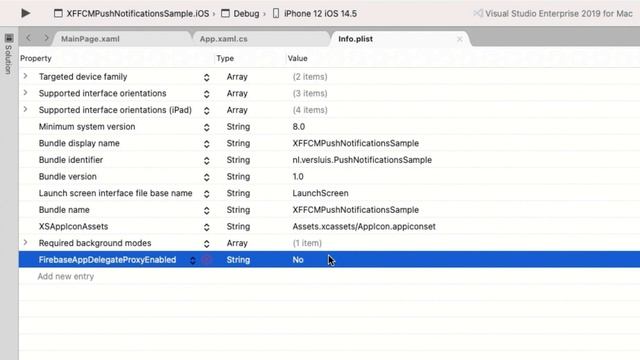Screen dimensions: 640x360
Task: Choose the iPhone 12 iOS 14.5 device target
Action: 314,13
